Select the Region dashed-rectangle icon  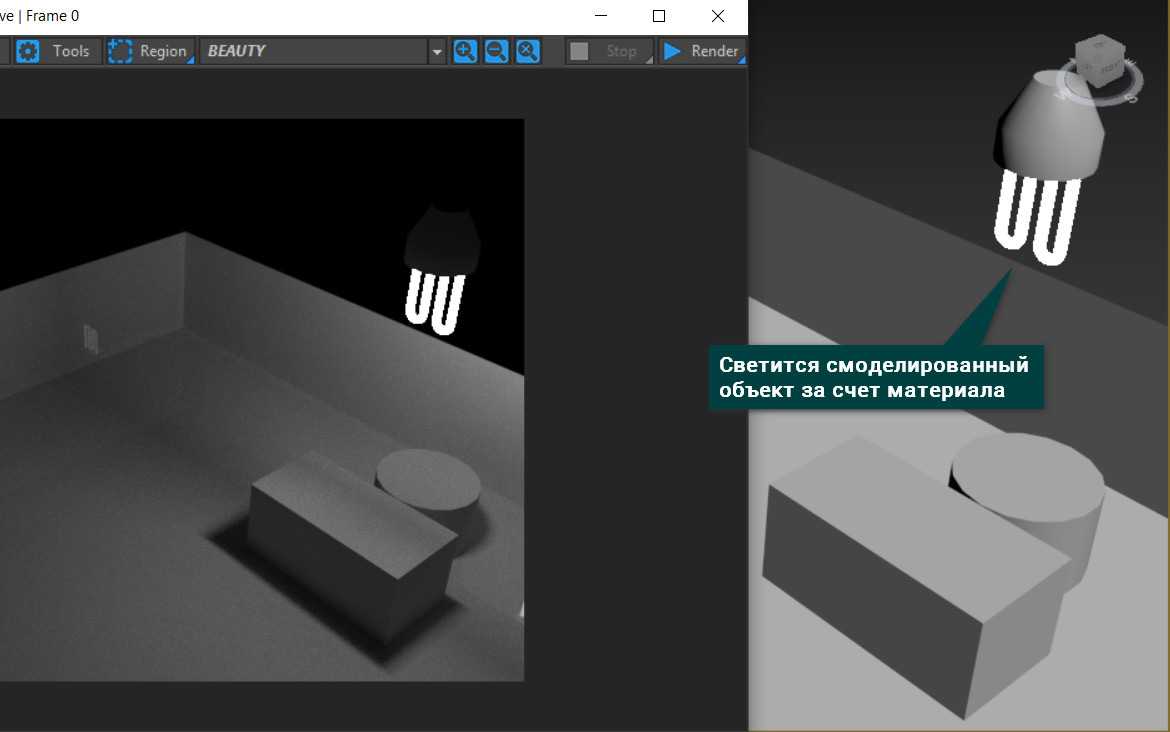coord(121,51)
